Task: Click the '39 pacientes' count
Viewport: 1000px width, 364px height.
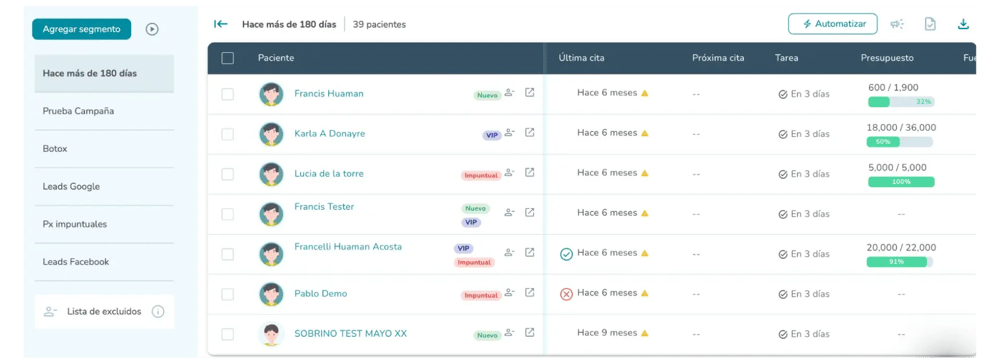Action: tap(379, 25)
